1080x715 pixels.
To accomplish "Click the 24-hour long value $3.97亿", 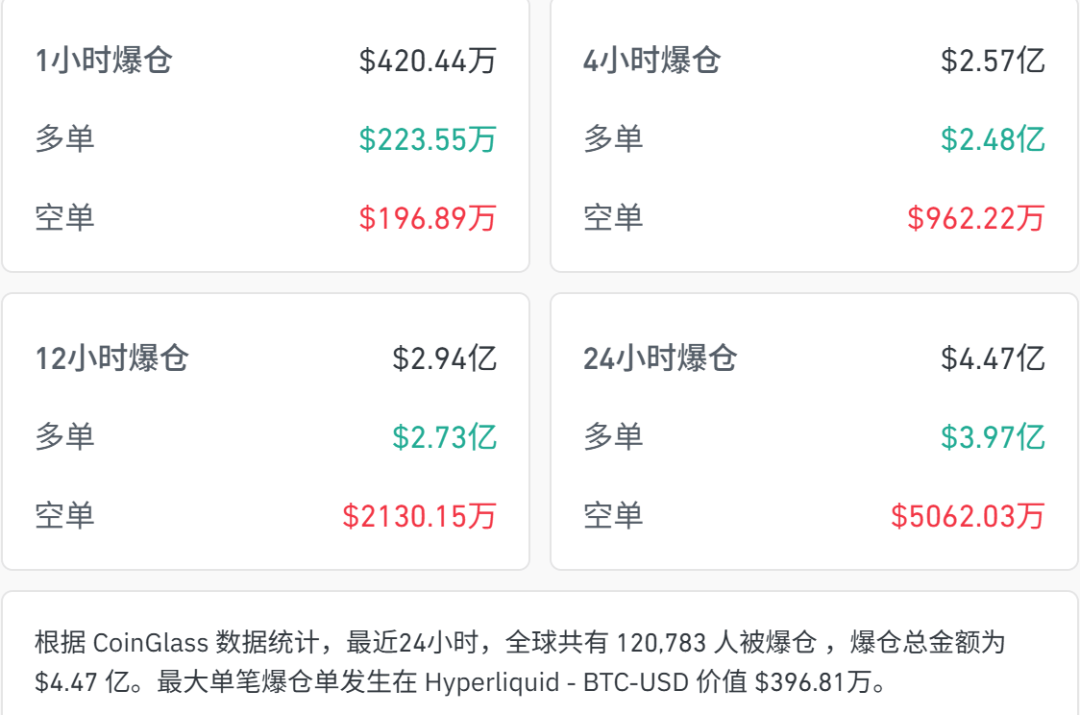I will click(992, 437).
